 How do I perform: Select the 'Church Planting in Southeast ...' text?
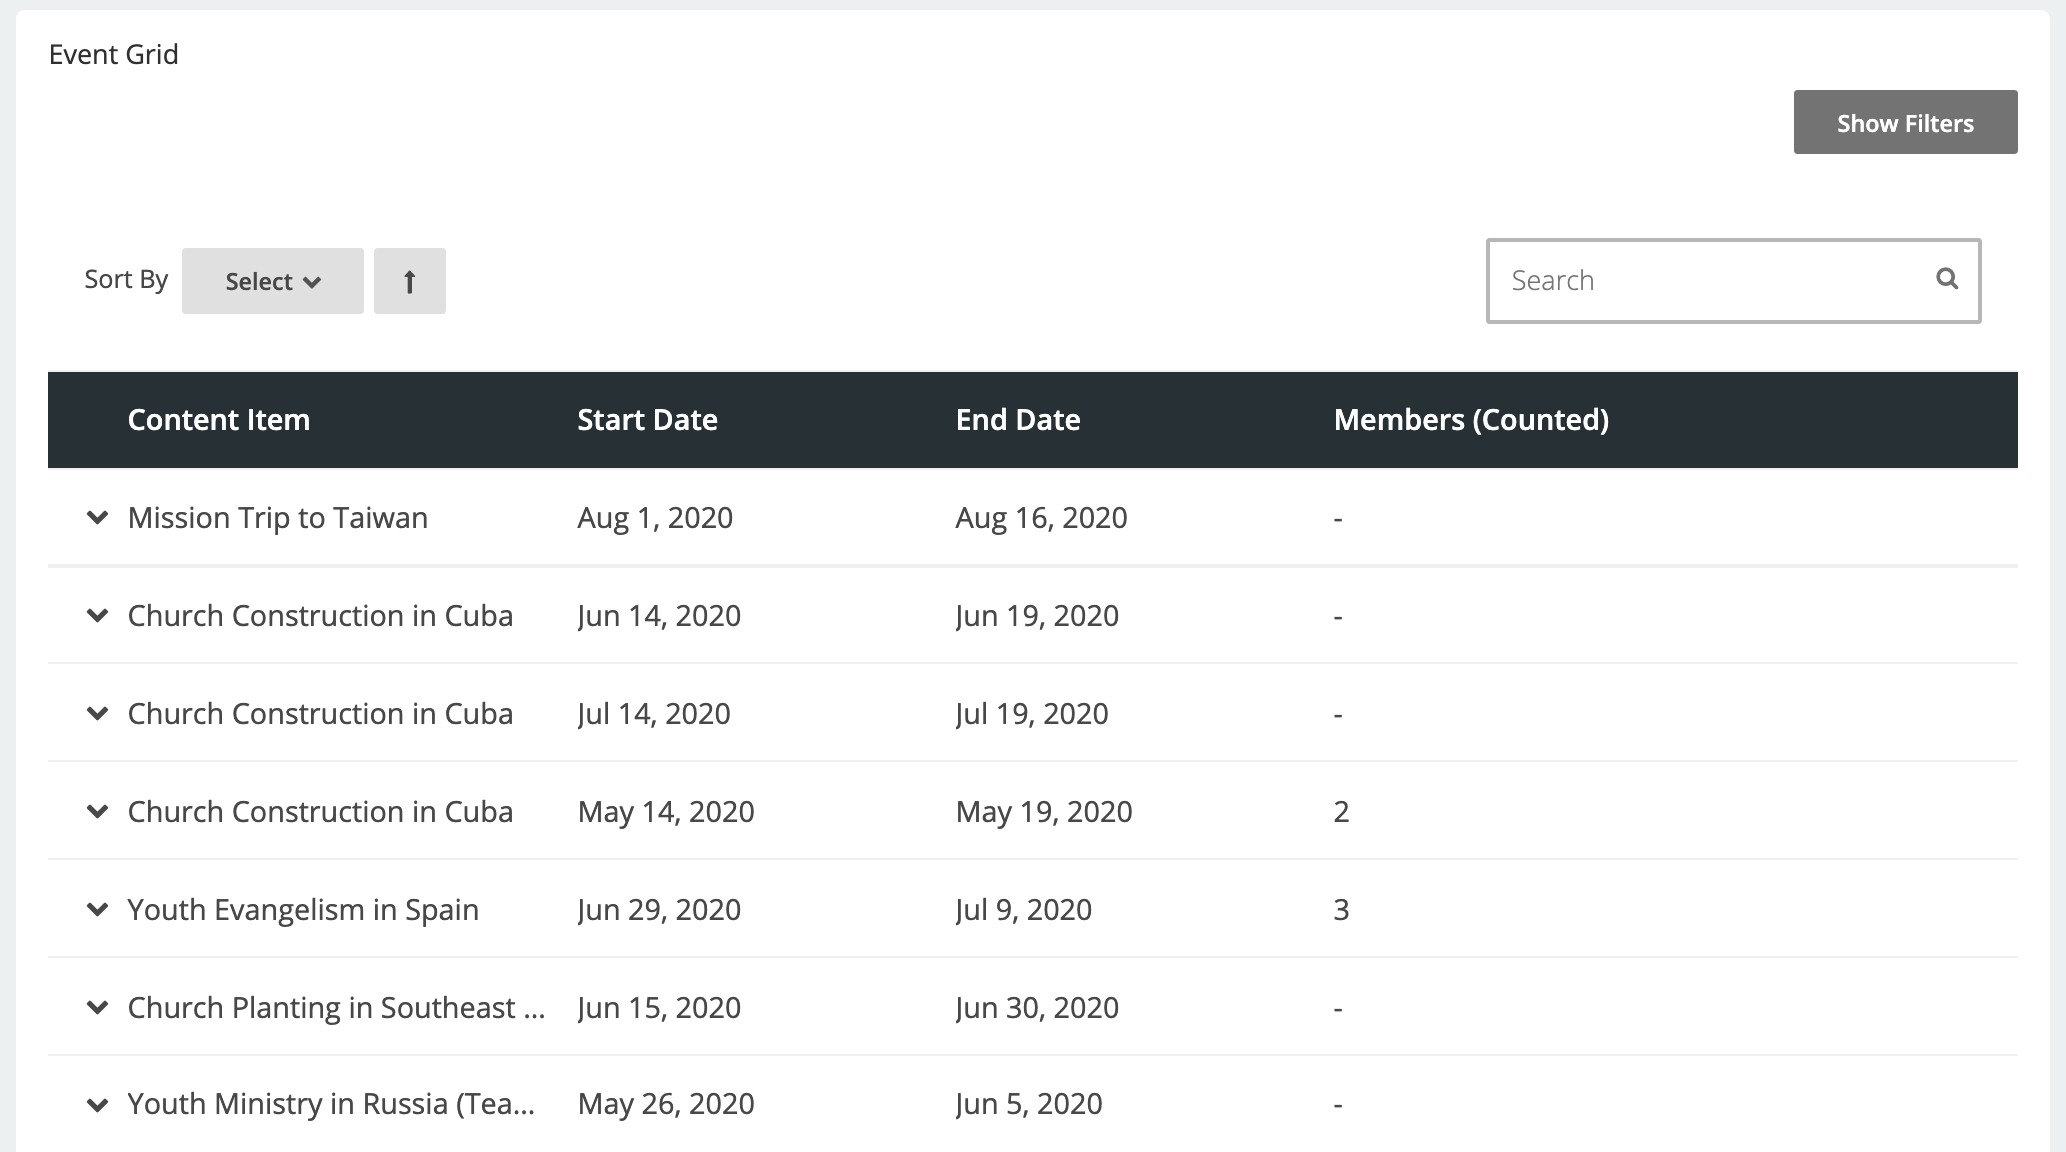pyautogui.click(x=336, y=1008)
